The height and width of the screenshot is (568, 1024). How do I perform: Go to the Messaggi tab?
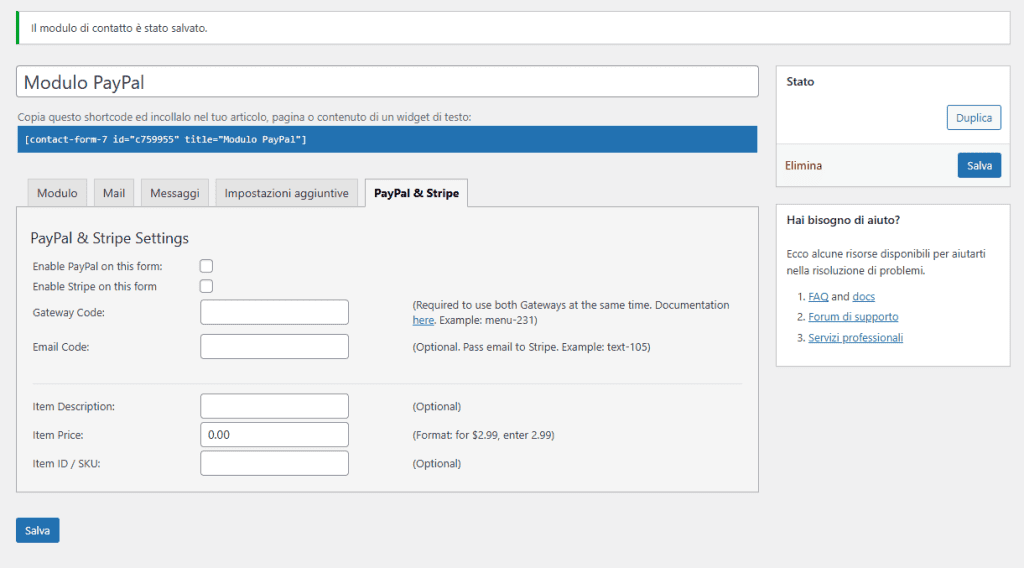174,193
